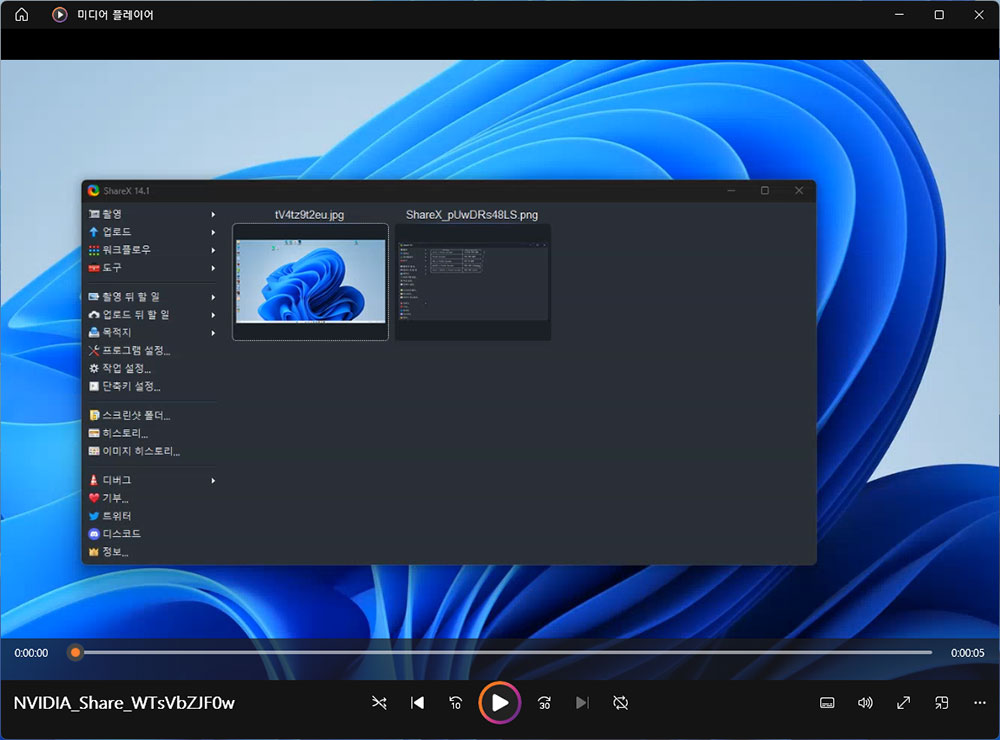Click the total duration 0:00:05

point(967,653)
